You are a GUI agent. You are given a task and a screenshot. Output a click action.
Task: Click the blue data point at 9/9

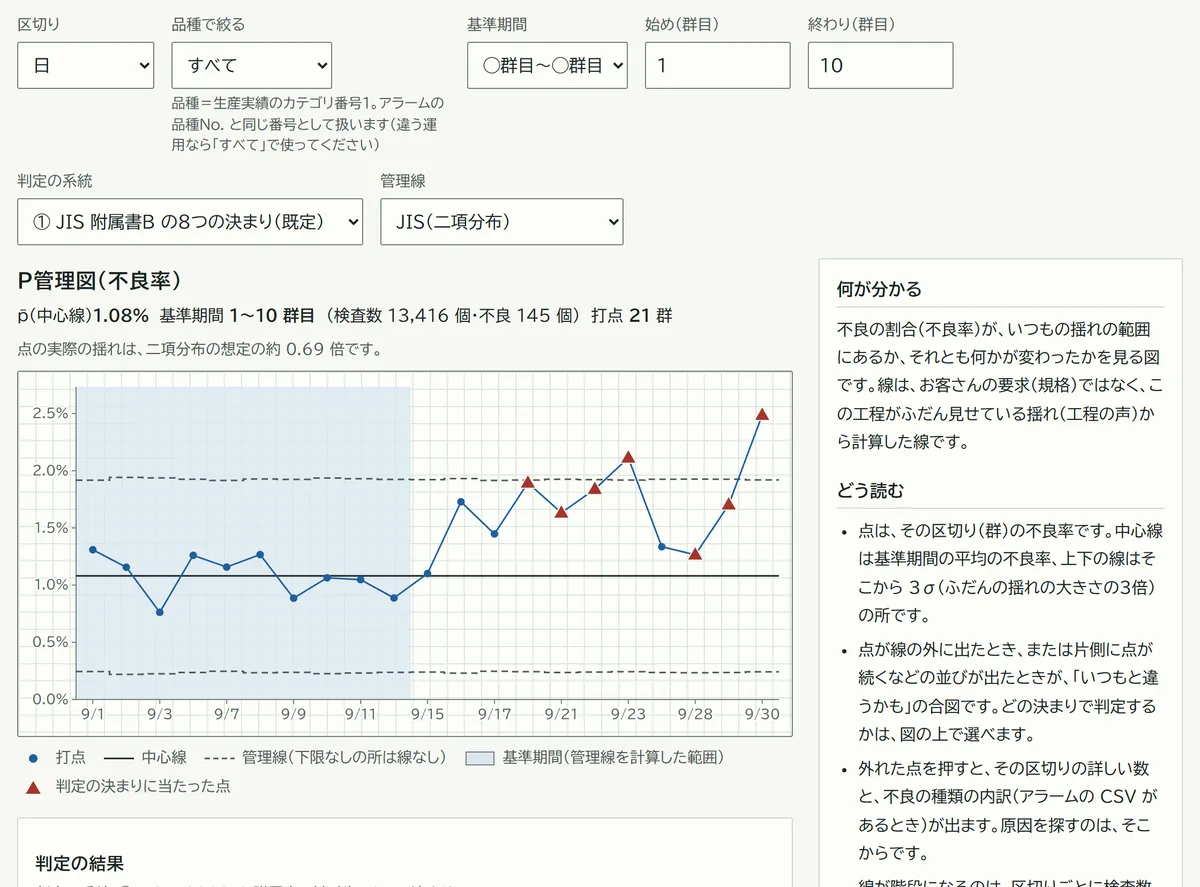(293, 598)
